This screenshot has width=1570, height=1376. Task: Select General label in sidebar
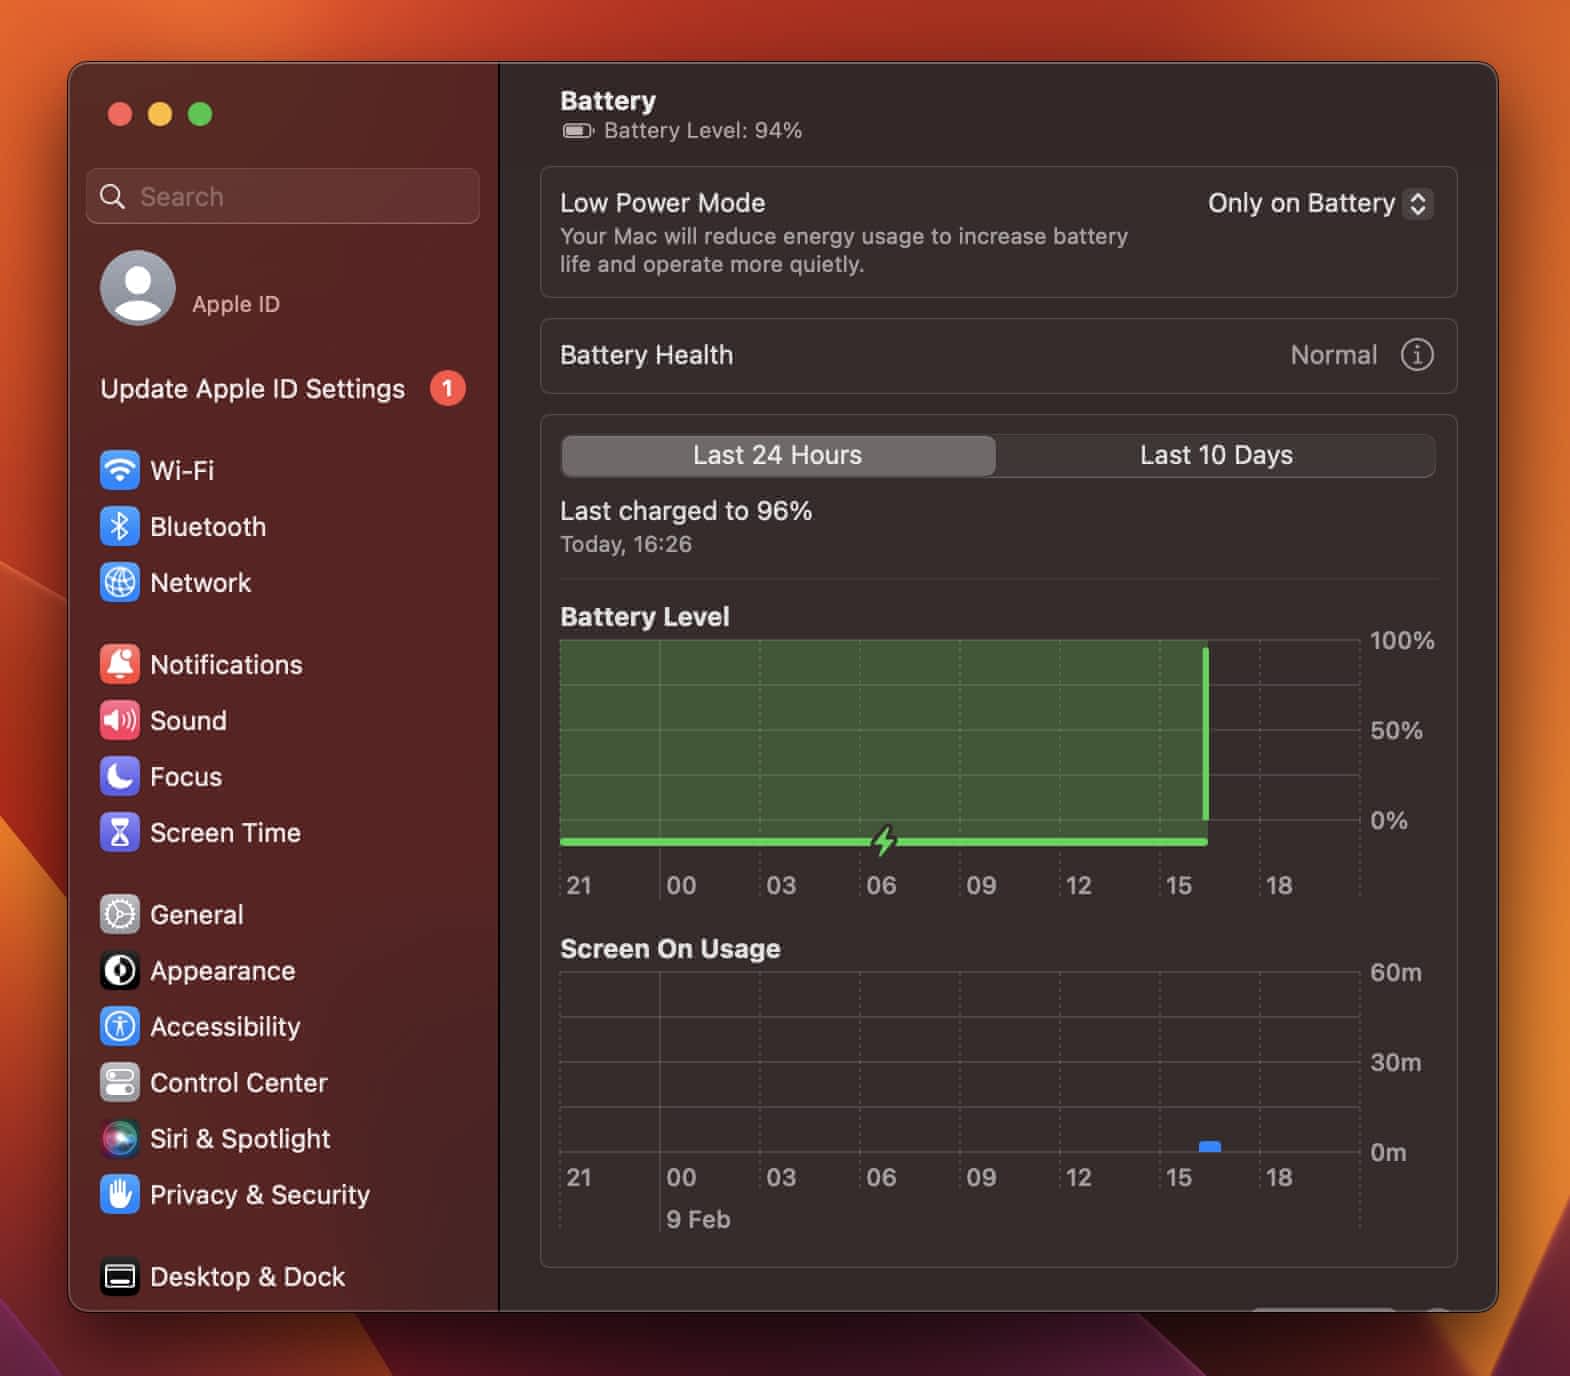[x=196, y=914]
